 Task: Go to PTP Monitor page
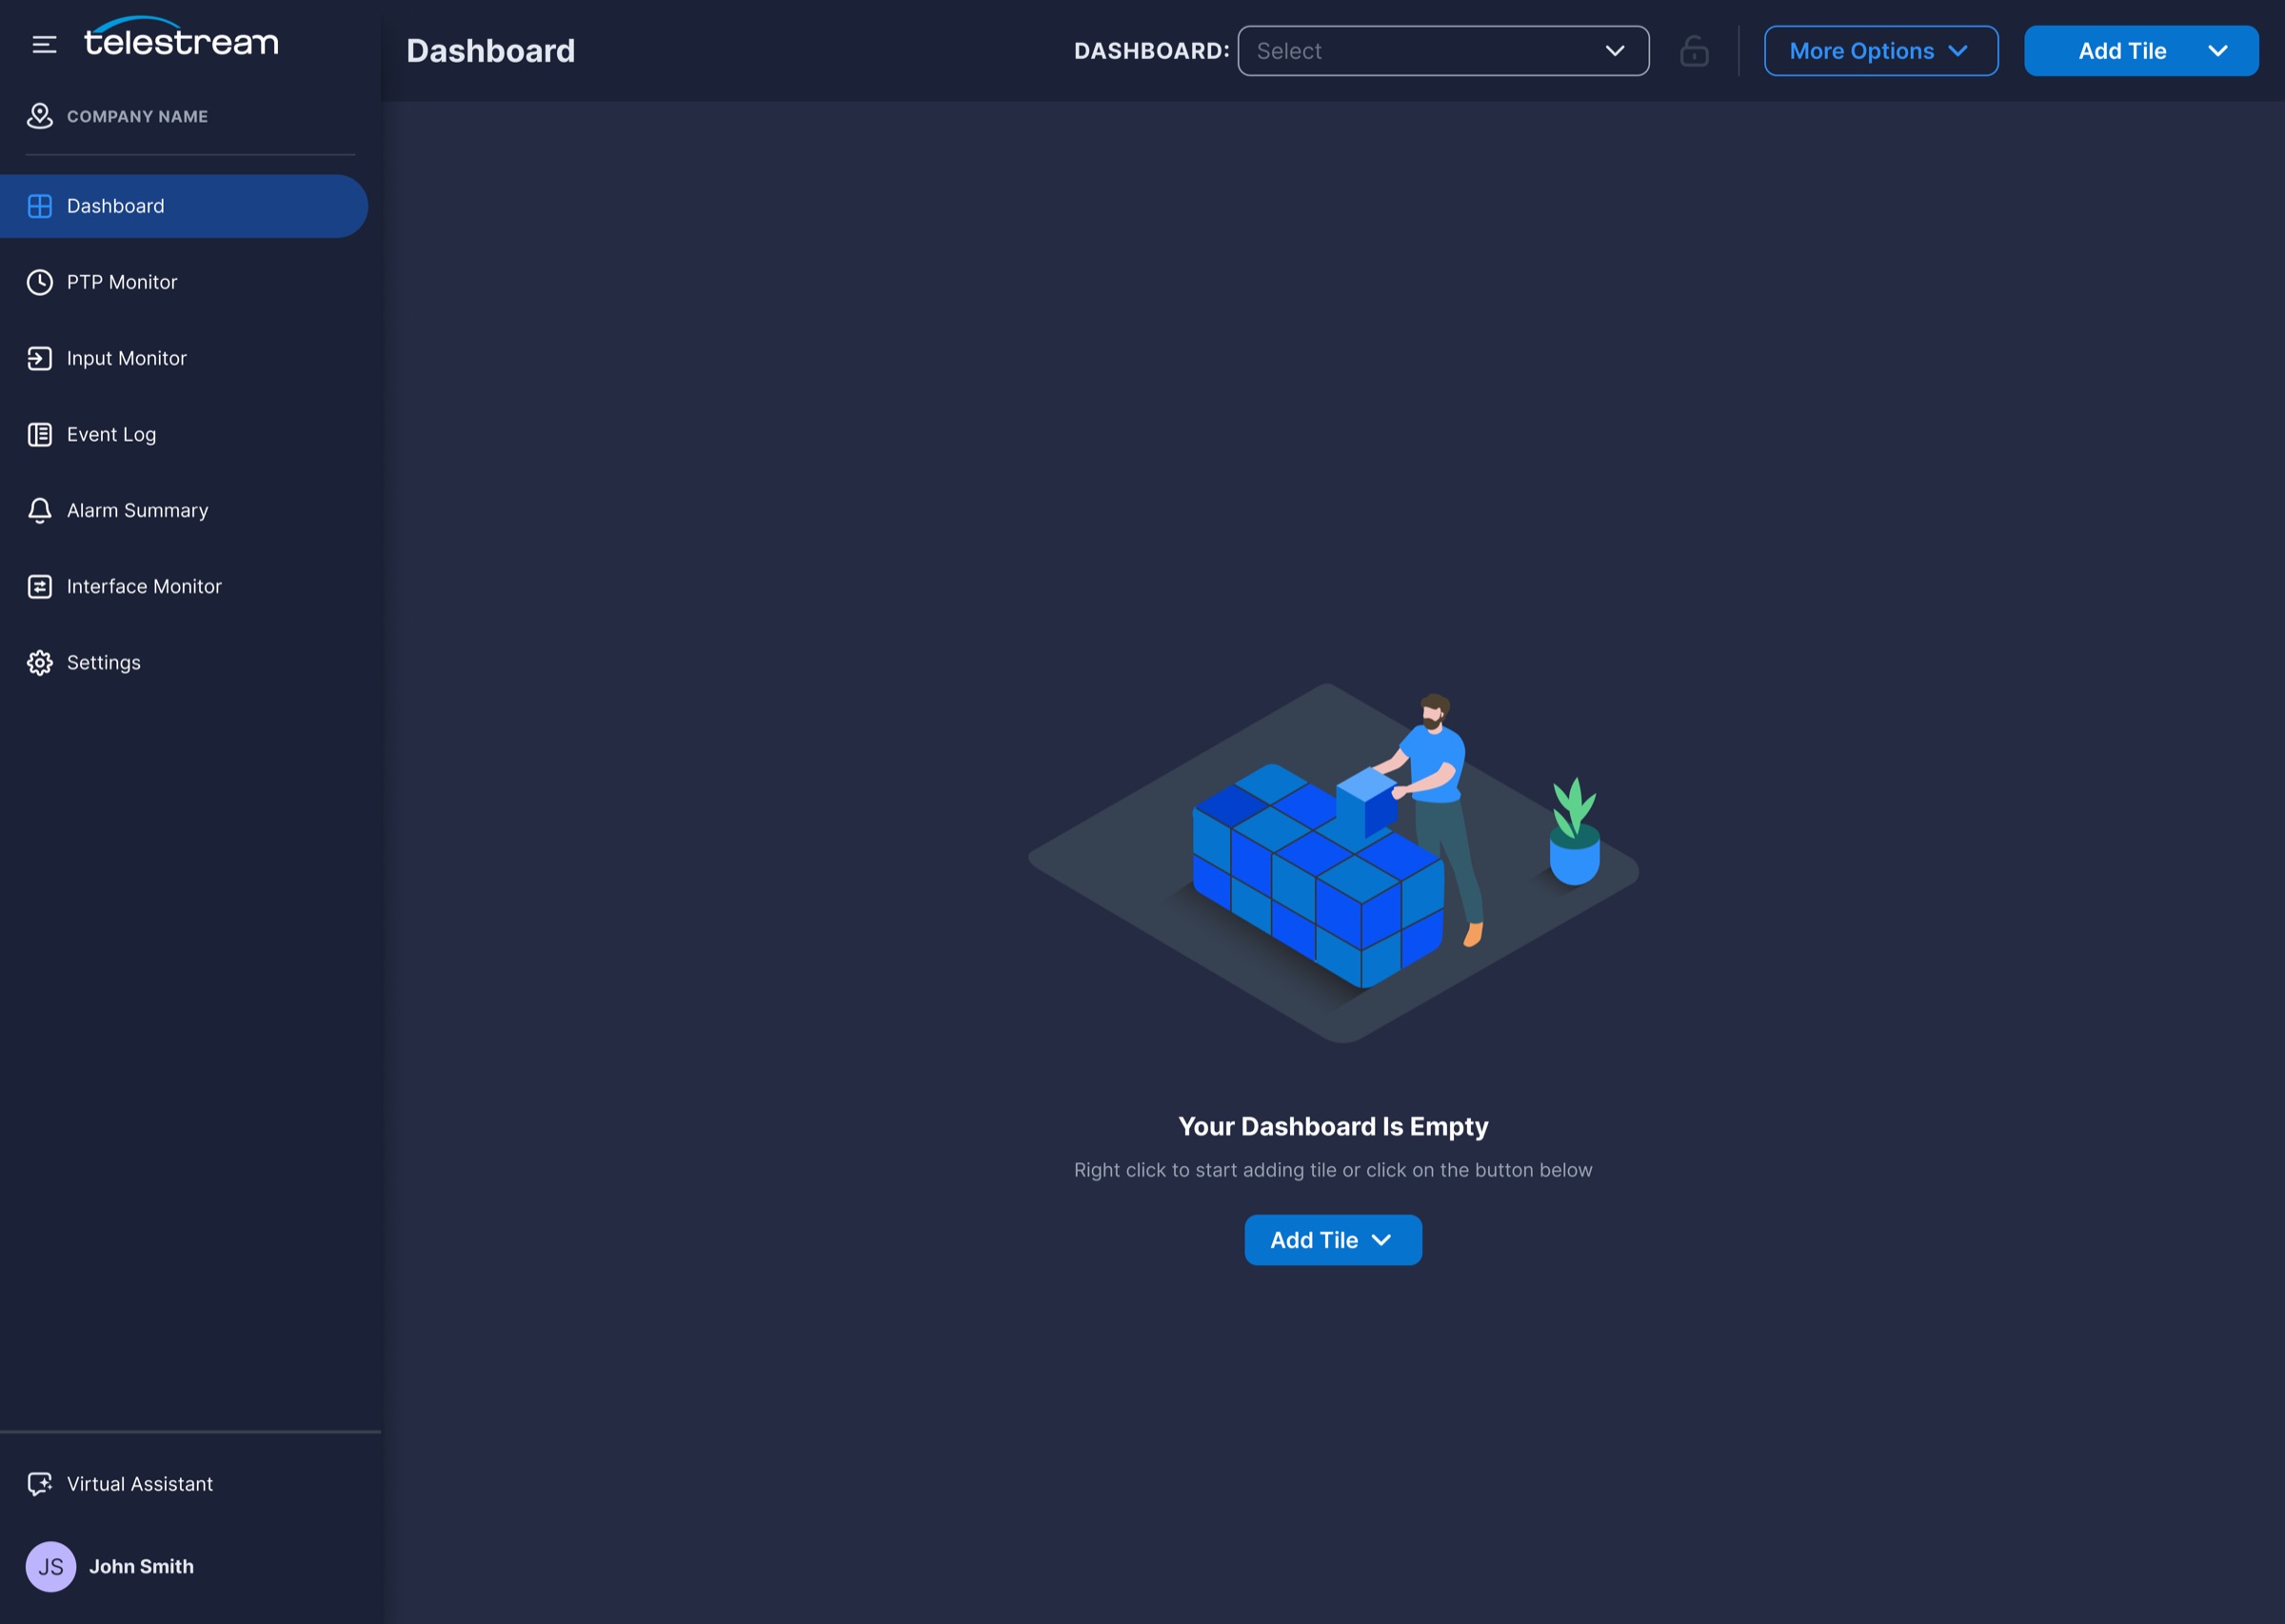tap(122, 282)
